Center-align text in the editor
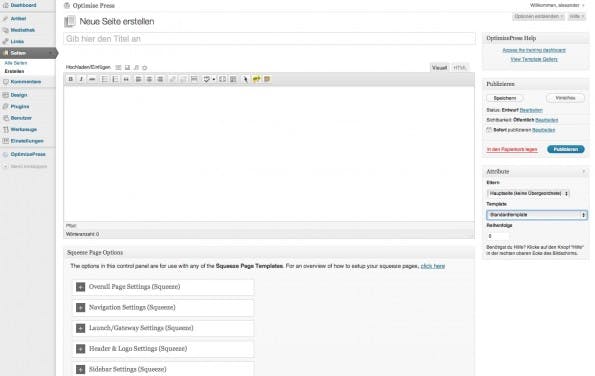The image size is (595, 376). click(x=150, y=79)
